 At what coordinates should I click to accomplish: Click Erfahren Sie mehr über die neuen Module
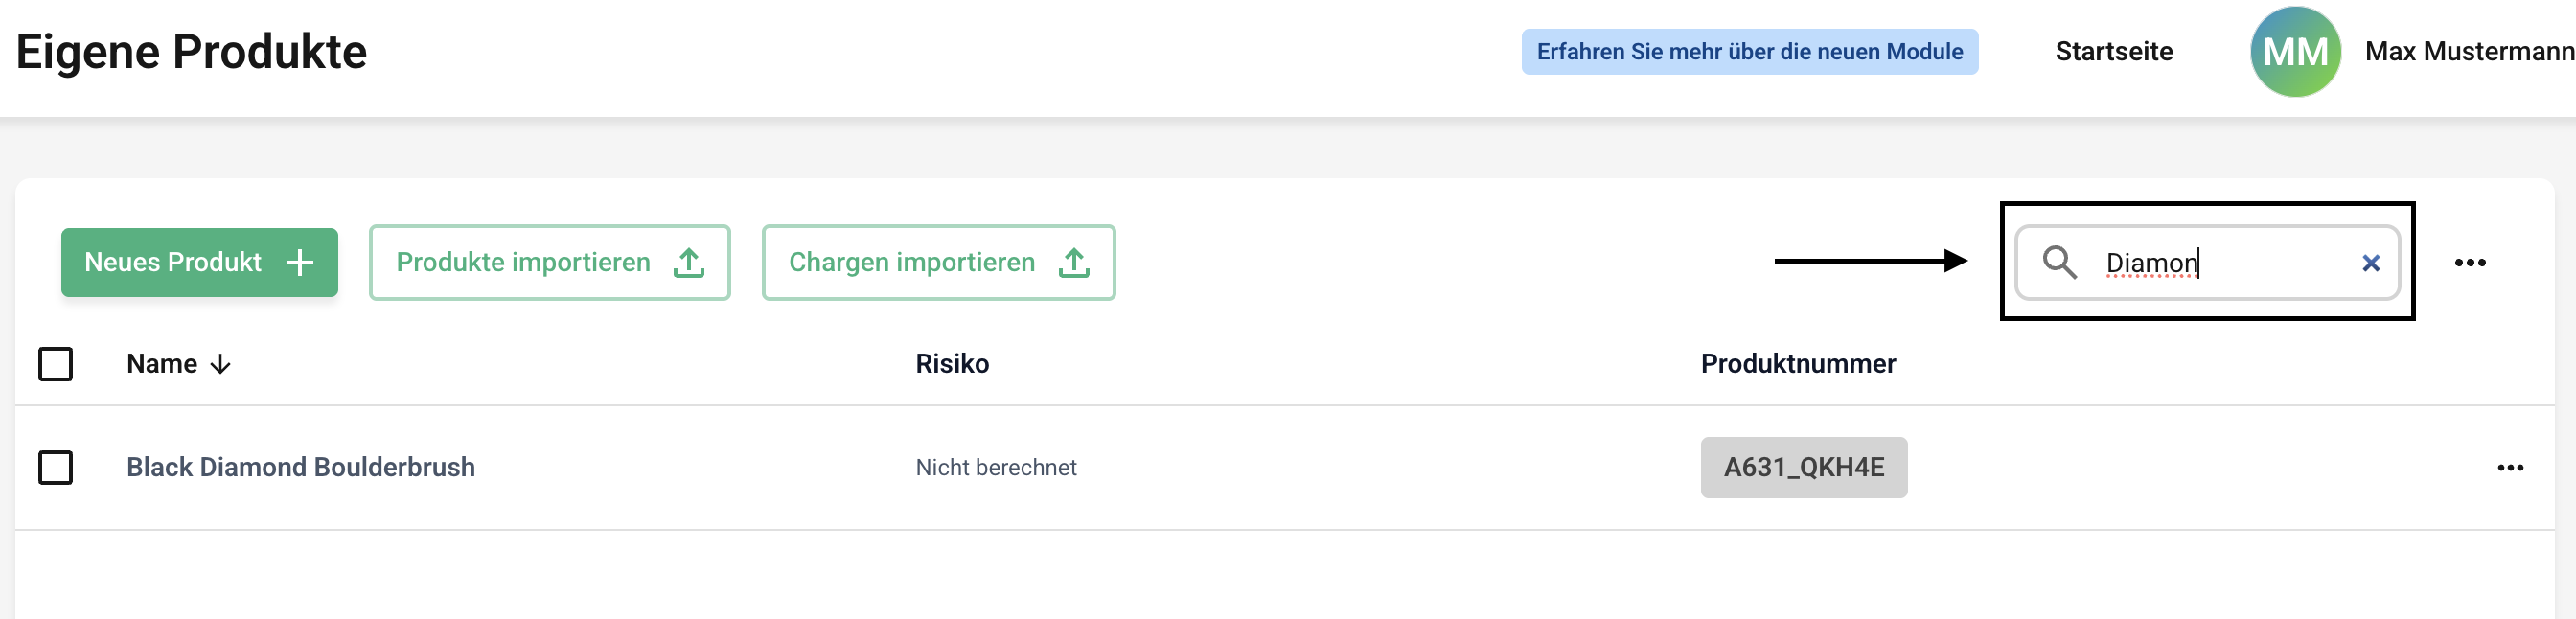(x=1749, y=52)
